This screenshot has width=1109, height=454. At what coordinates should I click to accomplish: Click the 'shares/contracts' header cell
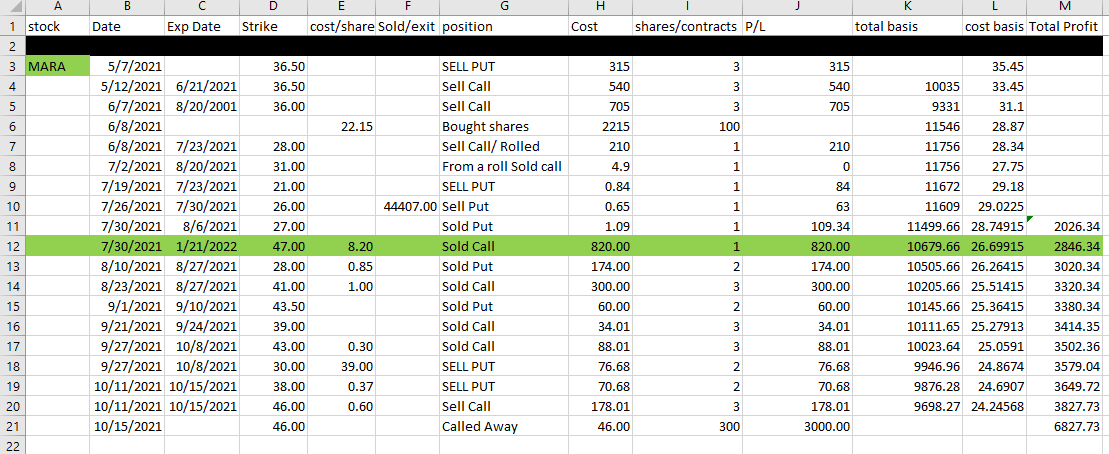point(685,26)
